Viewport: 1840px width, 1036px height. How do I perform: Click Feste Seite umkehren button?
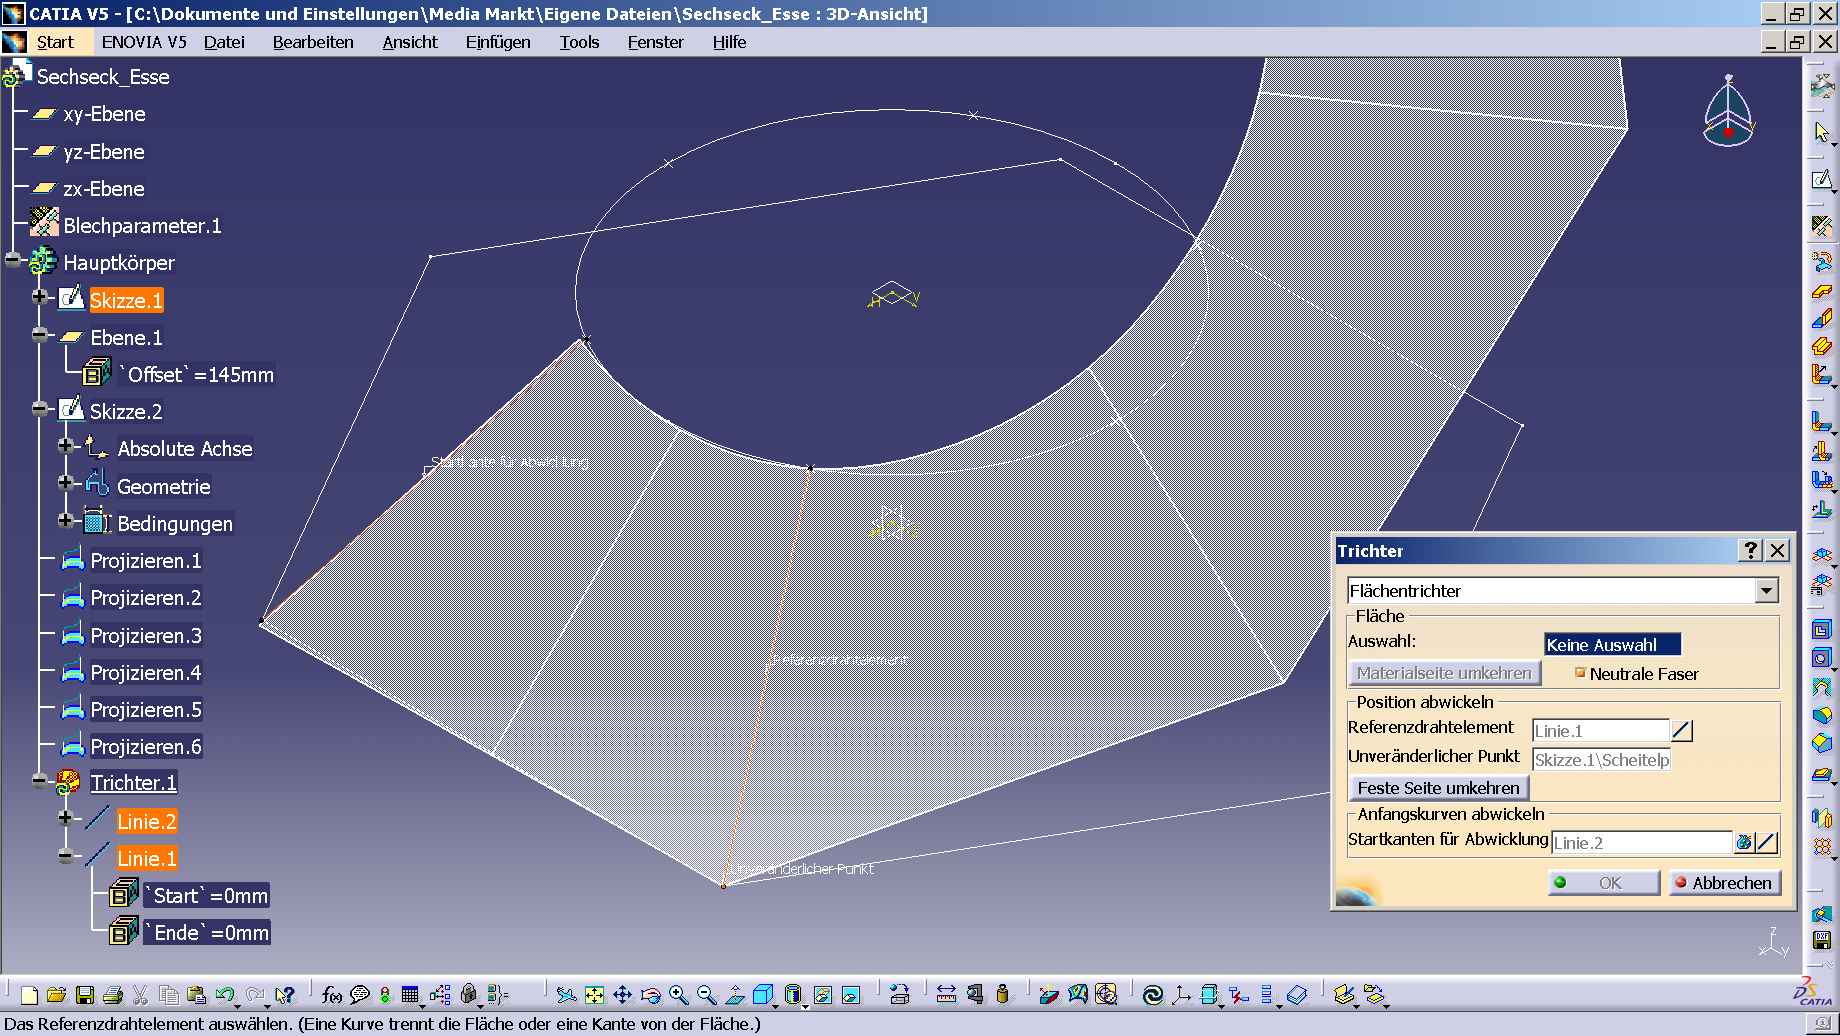point(1438,788)
